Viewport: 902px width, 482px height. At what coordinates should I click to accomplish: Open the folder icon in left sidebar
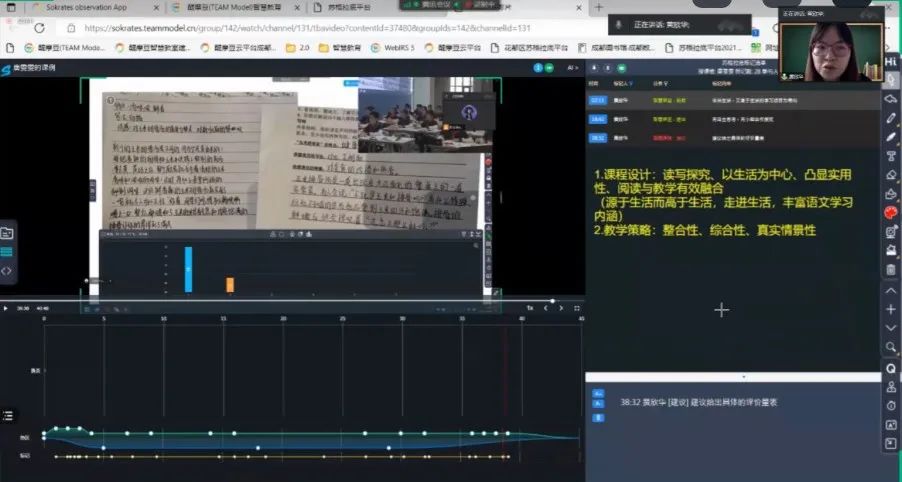(x=7, y=233)
